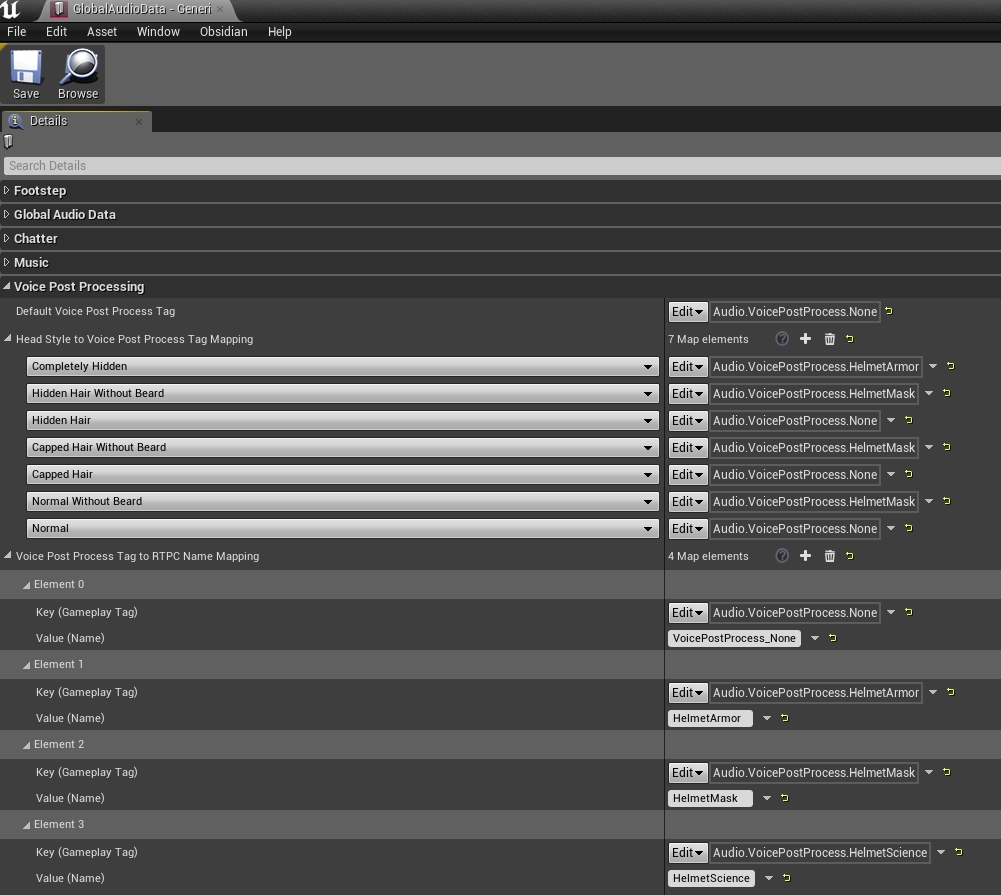
Task: Empty the Head Style mapping with trash icon
Action: click(829, 339)
